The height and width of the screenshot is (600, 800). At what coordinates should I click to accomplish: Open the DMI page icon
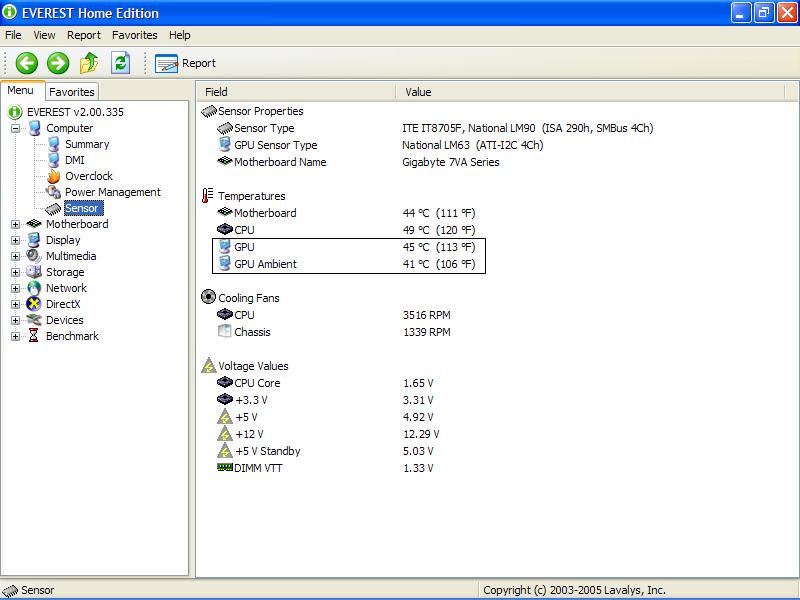(x=54, y=160)
